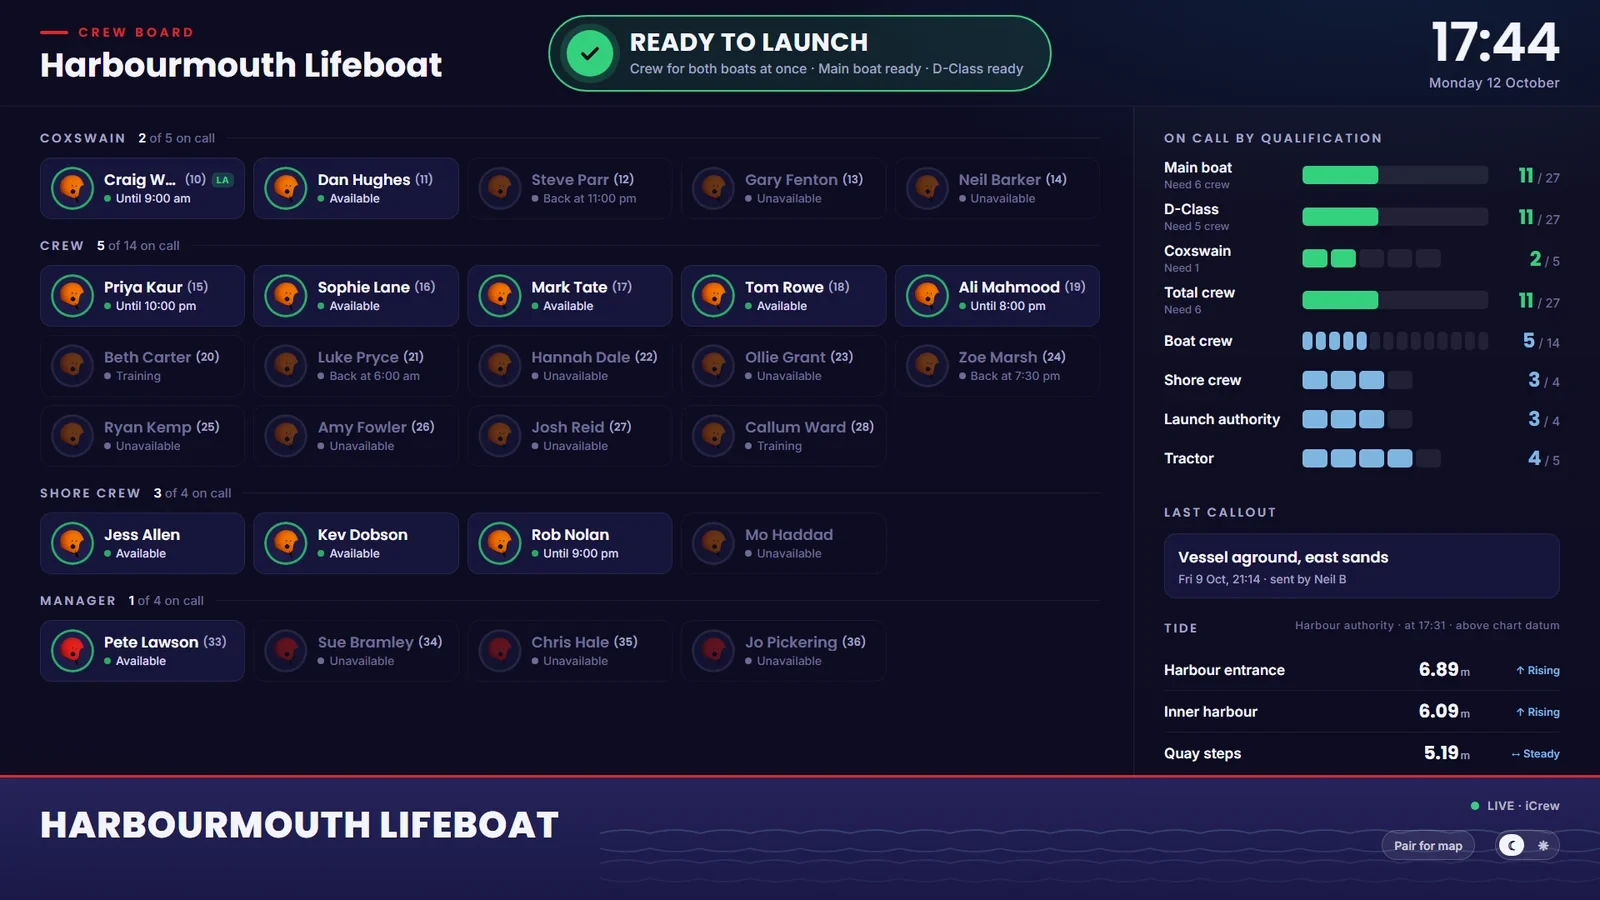
Task: Select Mo Haddad's shore crew card
Action: point(783,543)
